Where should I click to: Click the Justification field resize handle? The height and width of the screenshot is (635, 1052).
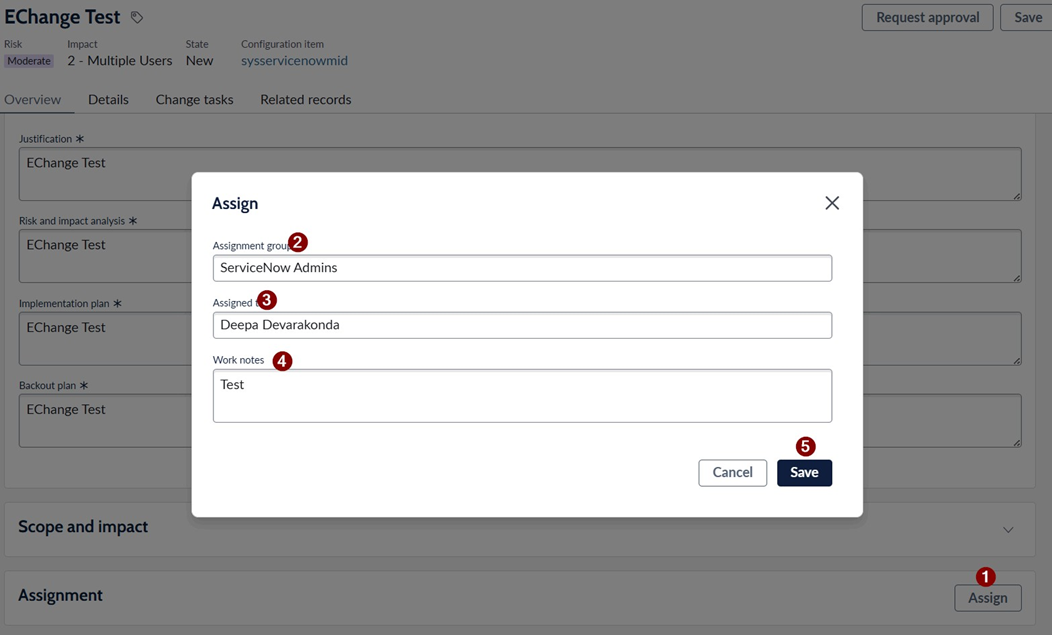[1016, 196]
